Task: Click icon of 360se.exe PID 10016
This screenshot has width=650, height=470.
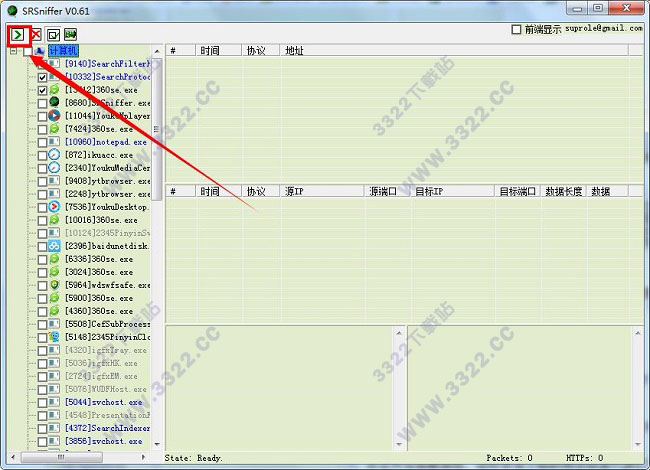Action: (x=54, y=220)
